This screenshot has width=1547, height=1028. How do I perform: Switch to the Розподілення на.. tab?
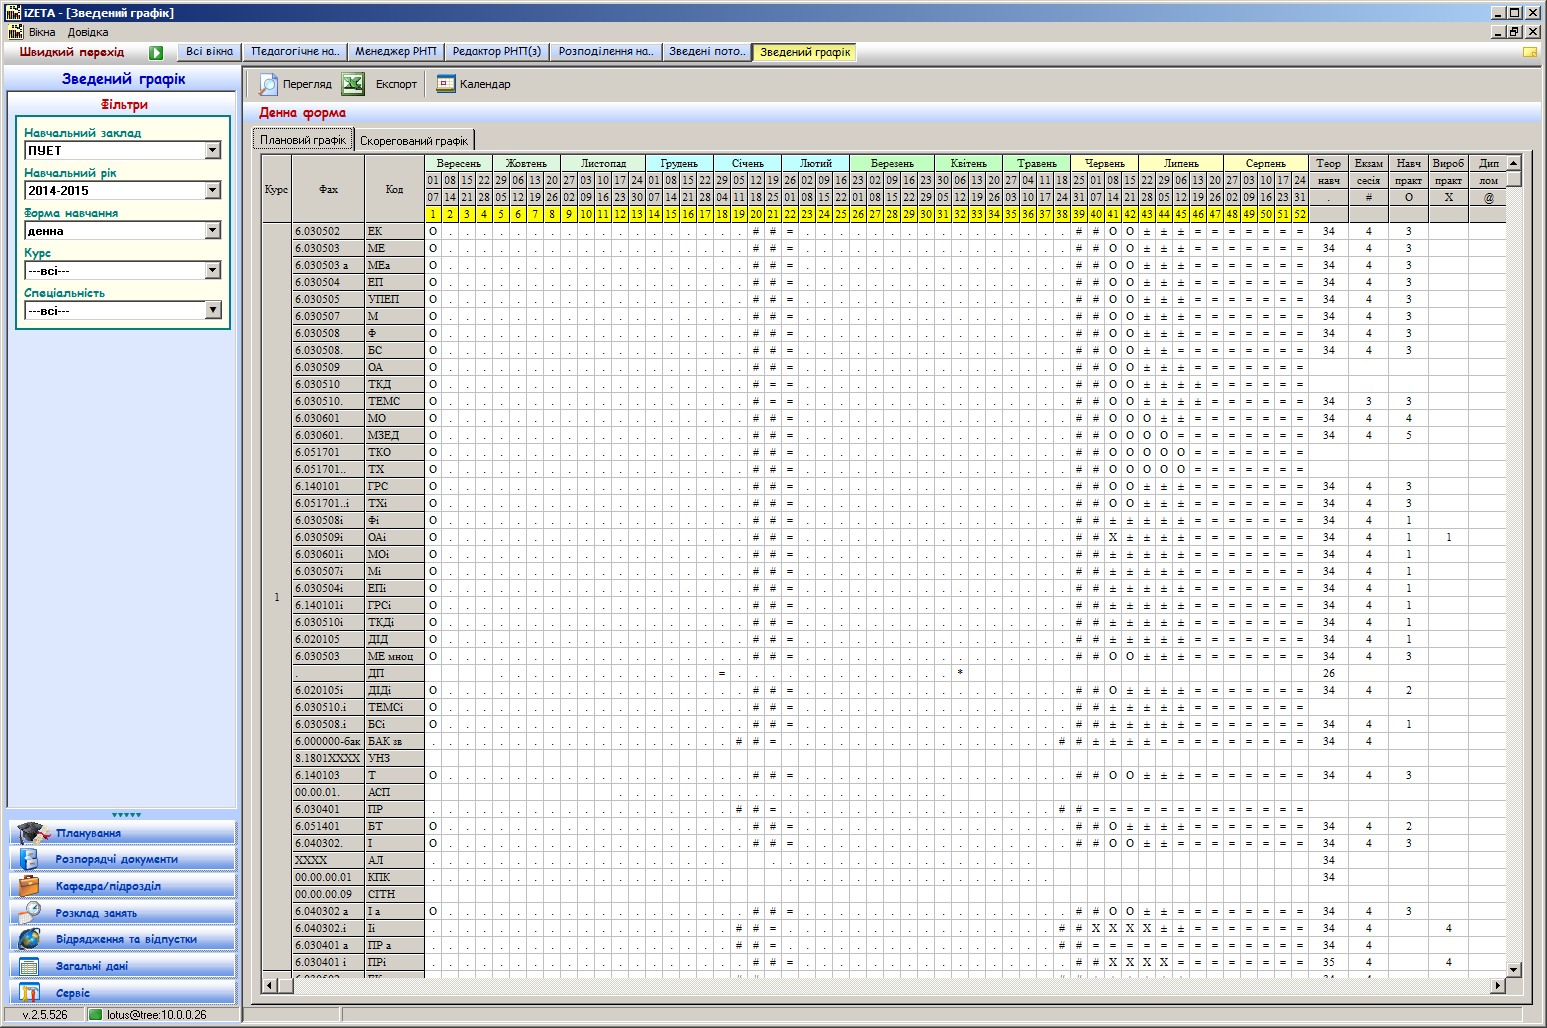click(x=606, y=52)
